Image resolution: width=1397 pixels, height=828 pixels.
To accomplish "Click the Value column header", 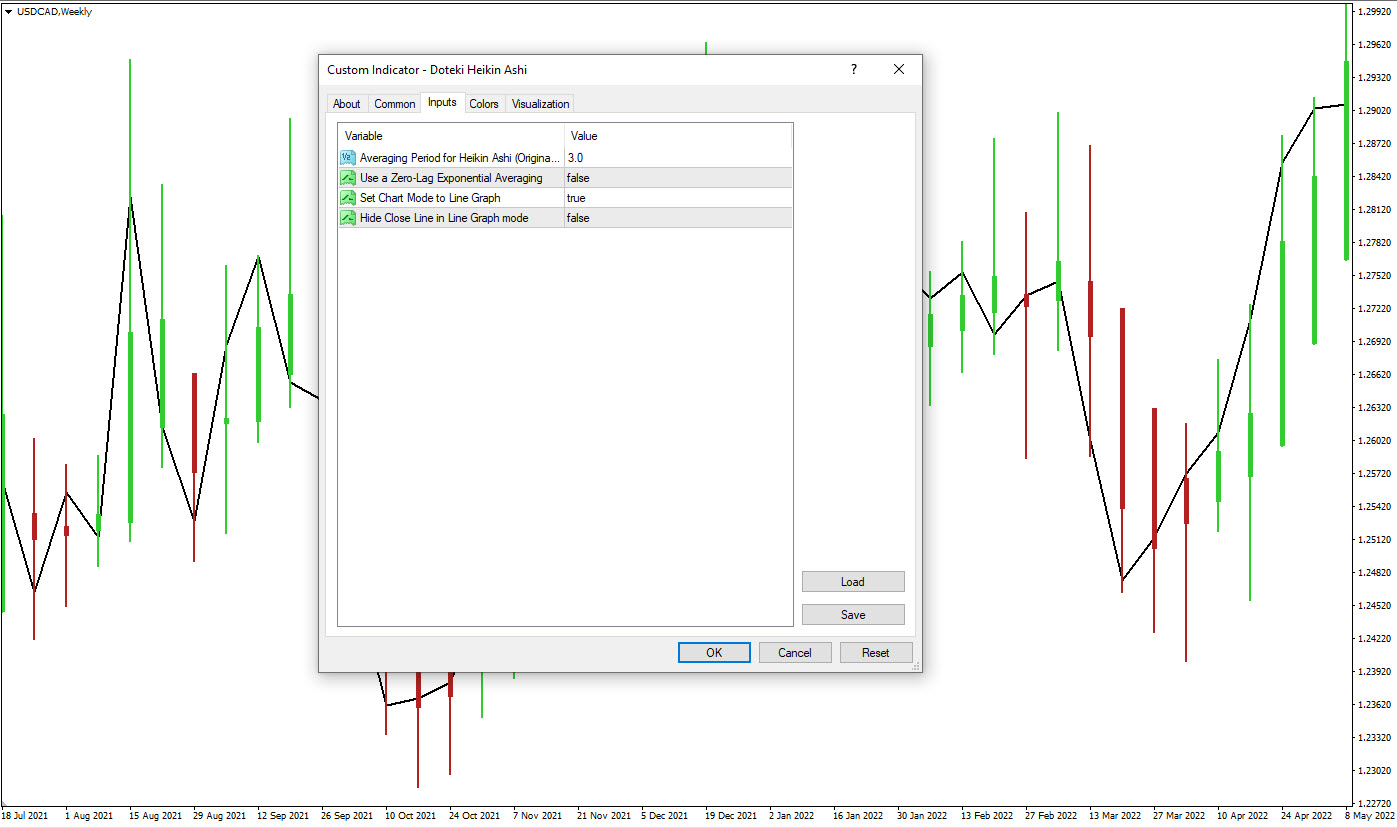I will point(679,136).
